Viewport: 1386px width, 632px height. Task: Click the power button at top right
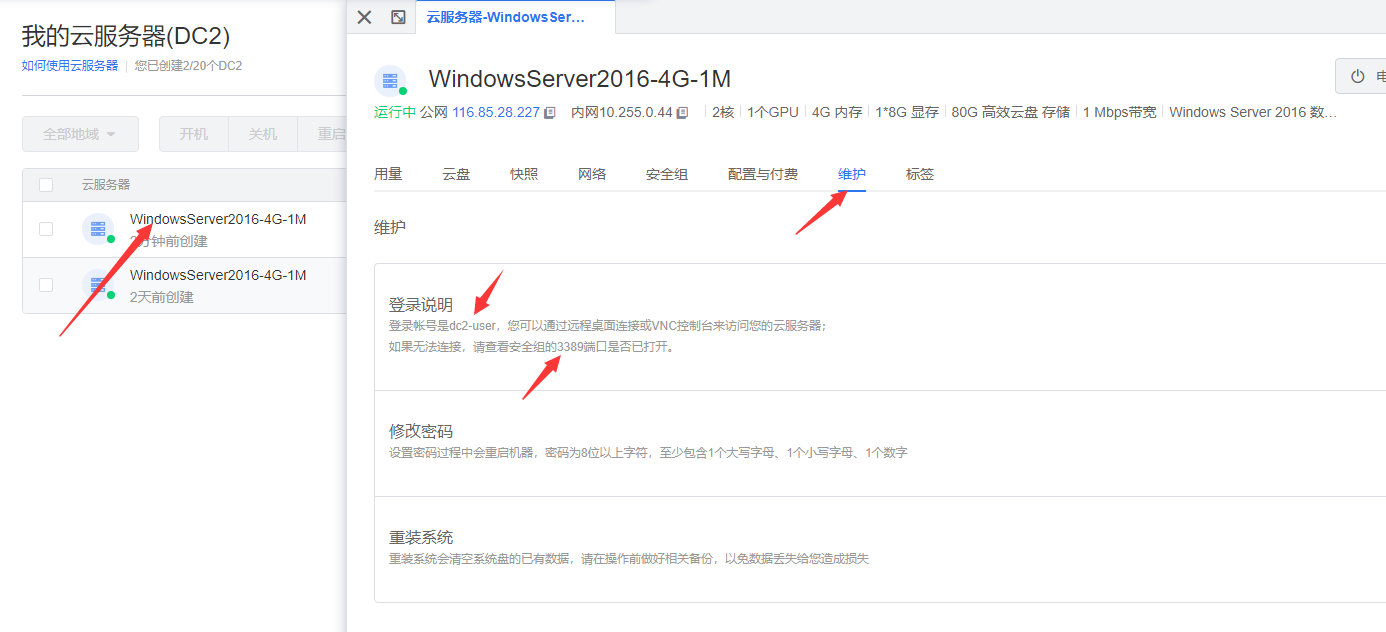tap(1361, 76)
